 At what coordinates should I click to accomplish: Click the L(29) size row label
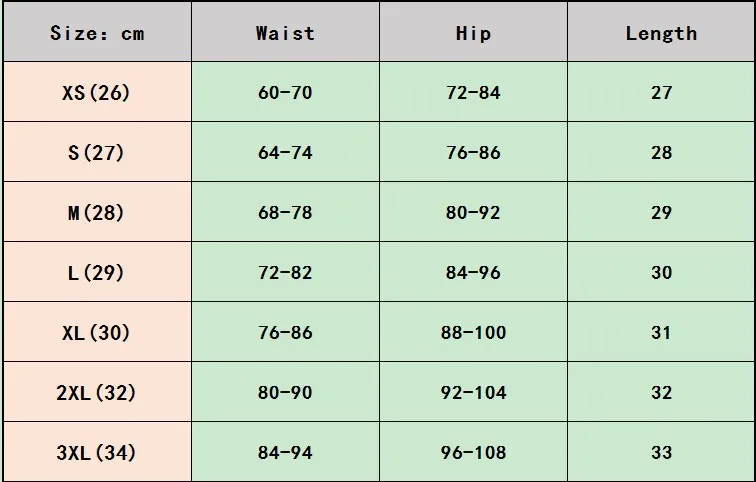click(97, 273)
